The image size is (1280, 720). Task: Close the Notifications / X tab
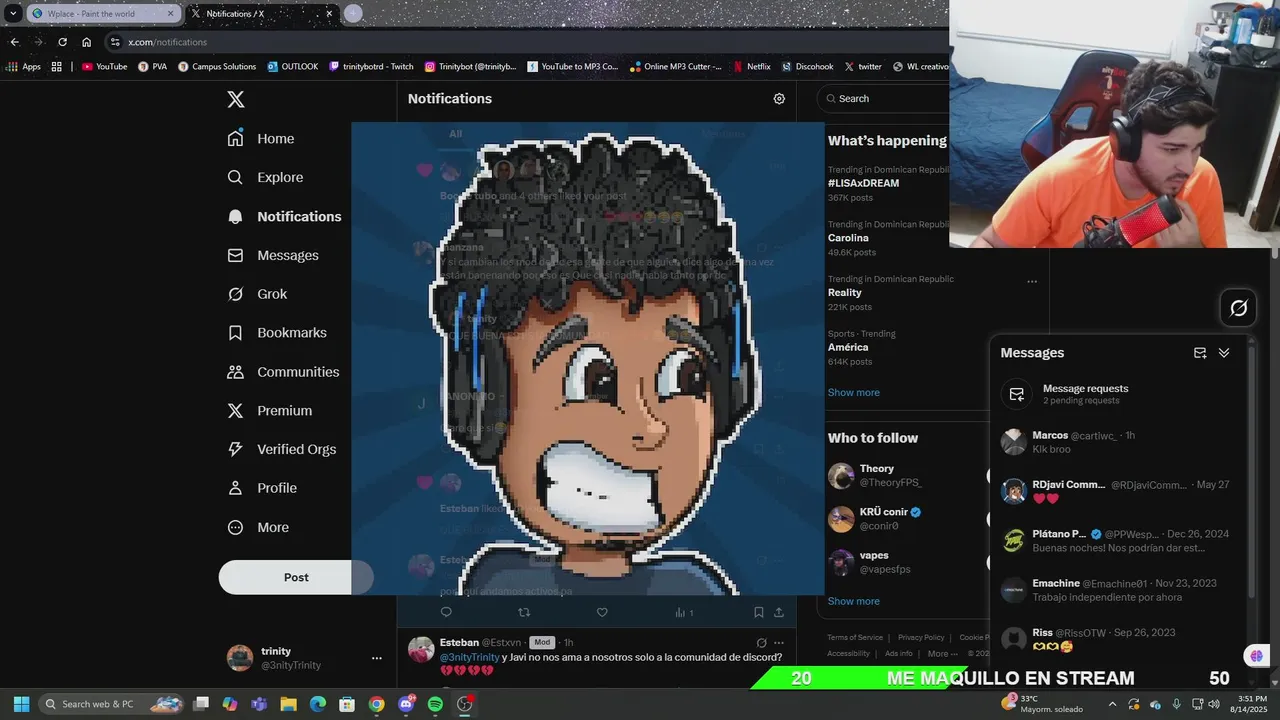click(330, 14)
